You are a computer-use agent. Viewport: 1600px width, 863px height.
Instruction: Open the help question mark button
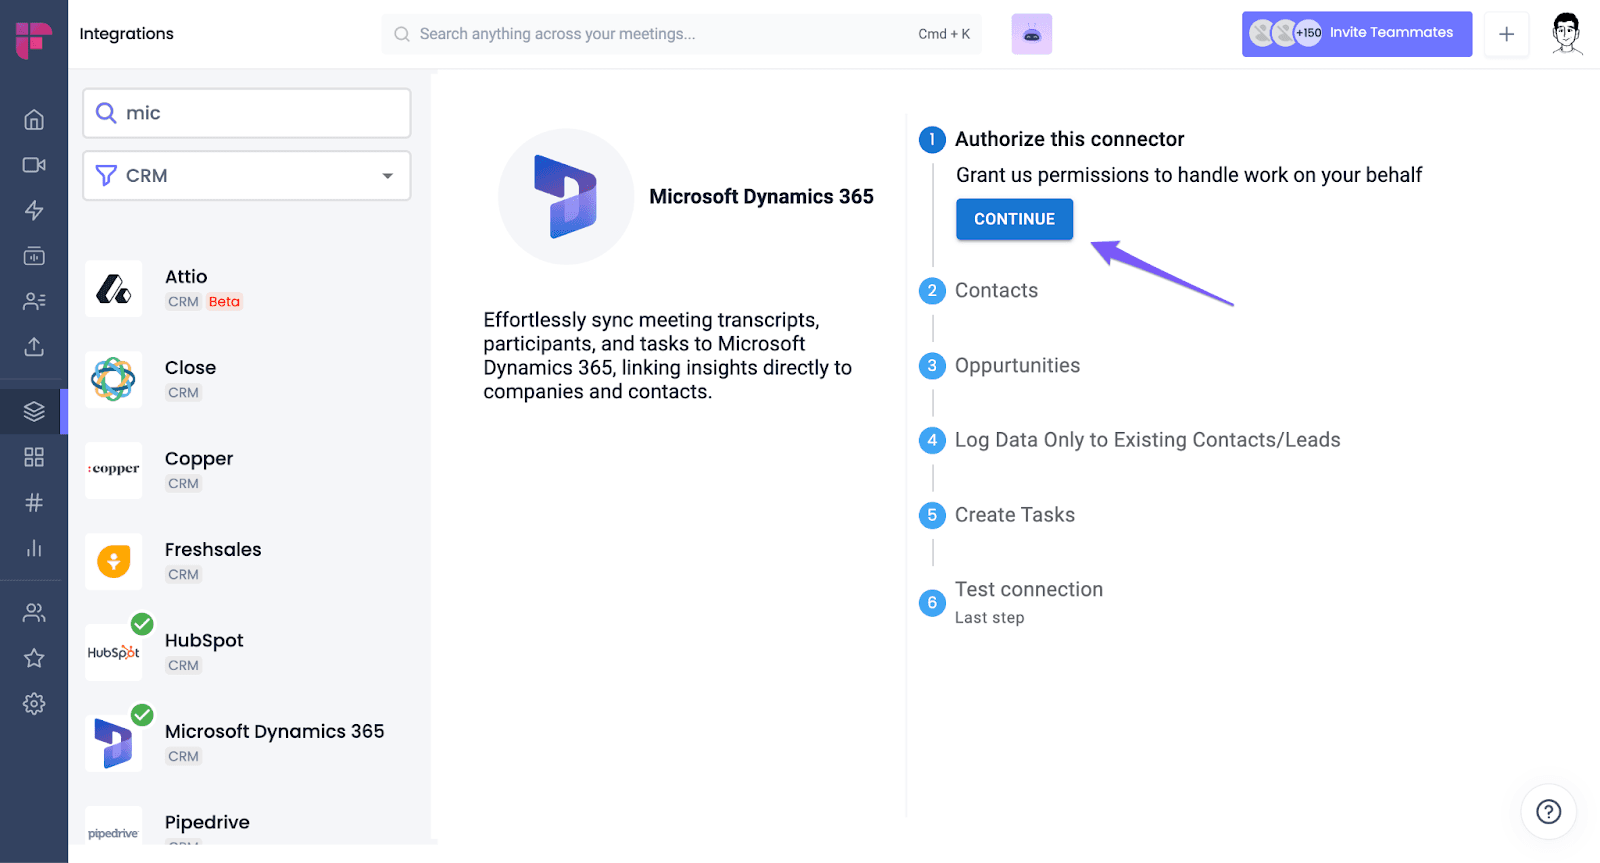[1548, 811]
